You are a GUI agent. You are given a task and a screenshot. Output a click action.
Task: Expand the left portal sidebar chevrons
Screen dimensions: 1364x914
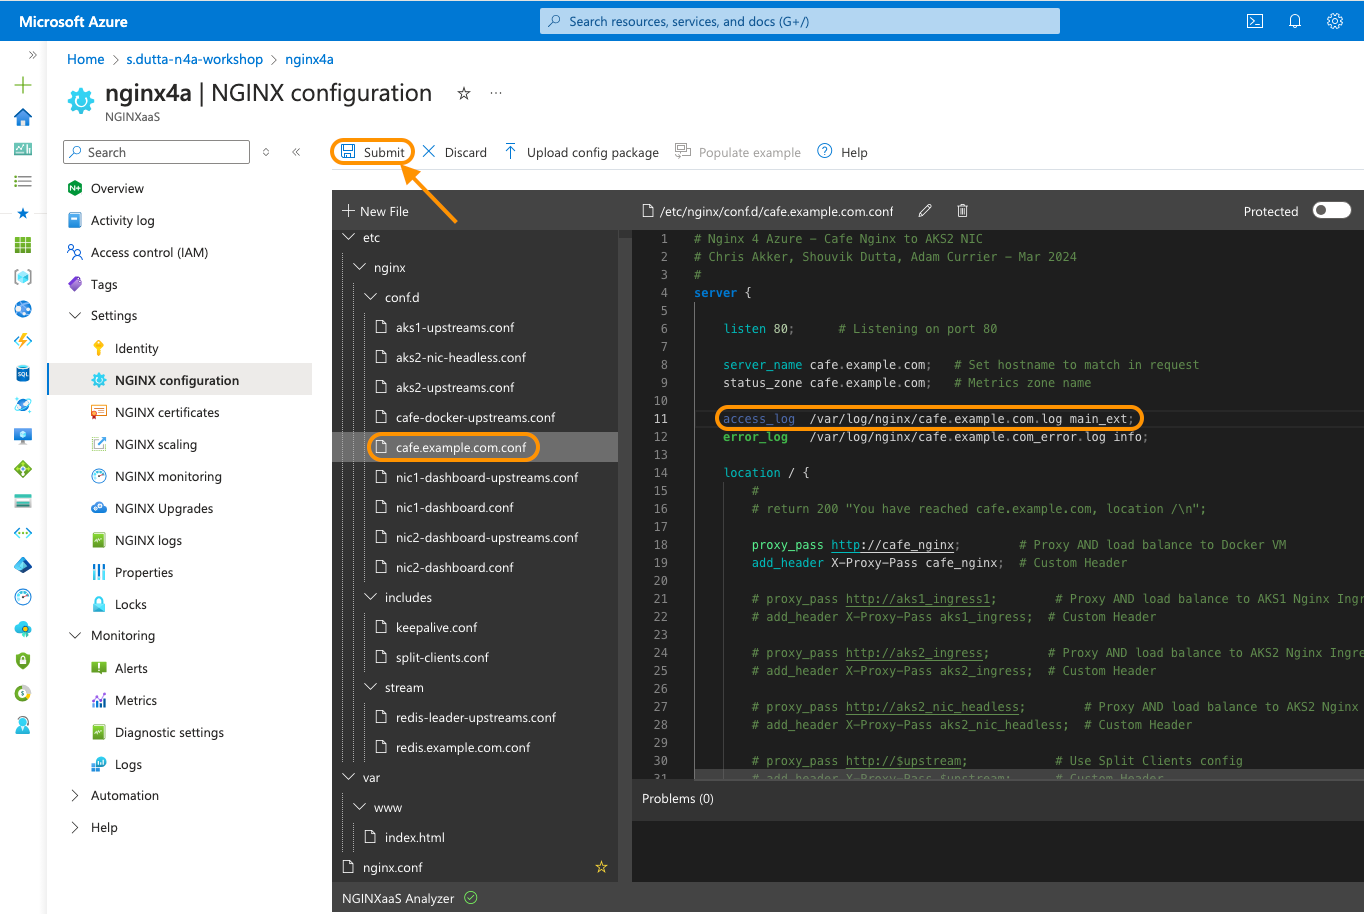33,56
